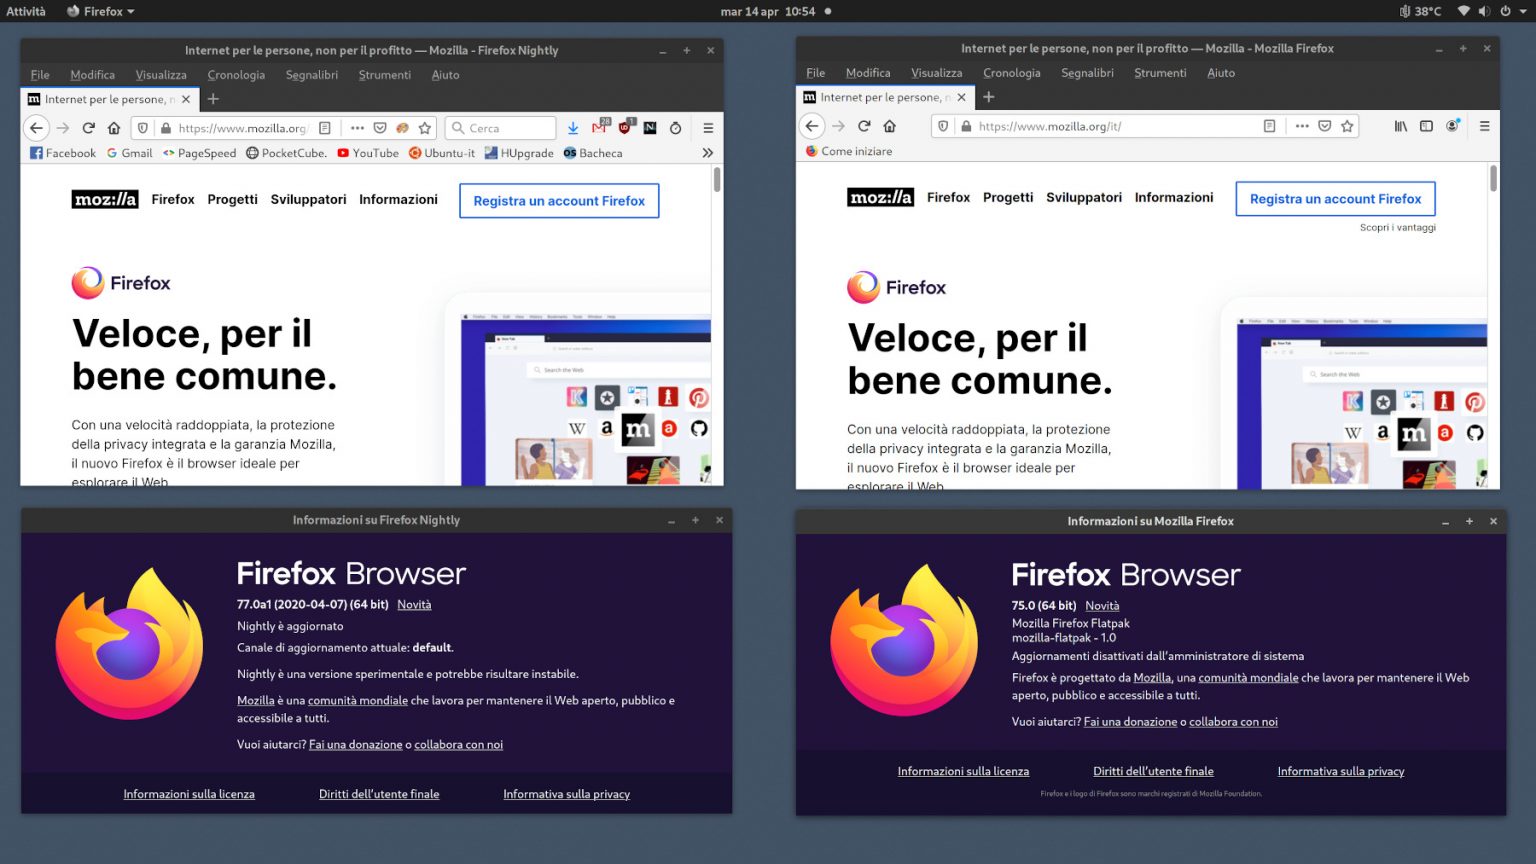The width and height of the screenshot is (1536, 864).
Task: Bookmark this page with star in Nightly
Action: 425,128
